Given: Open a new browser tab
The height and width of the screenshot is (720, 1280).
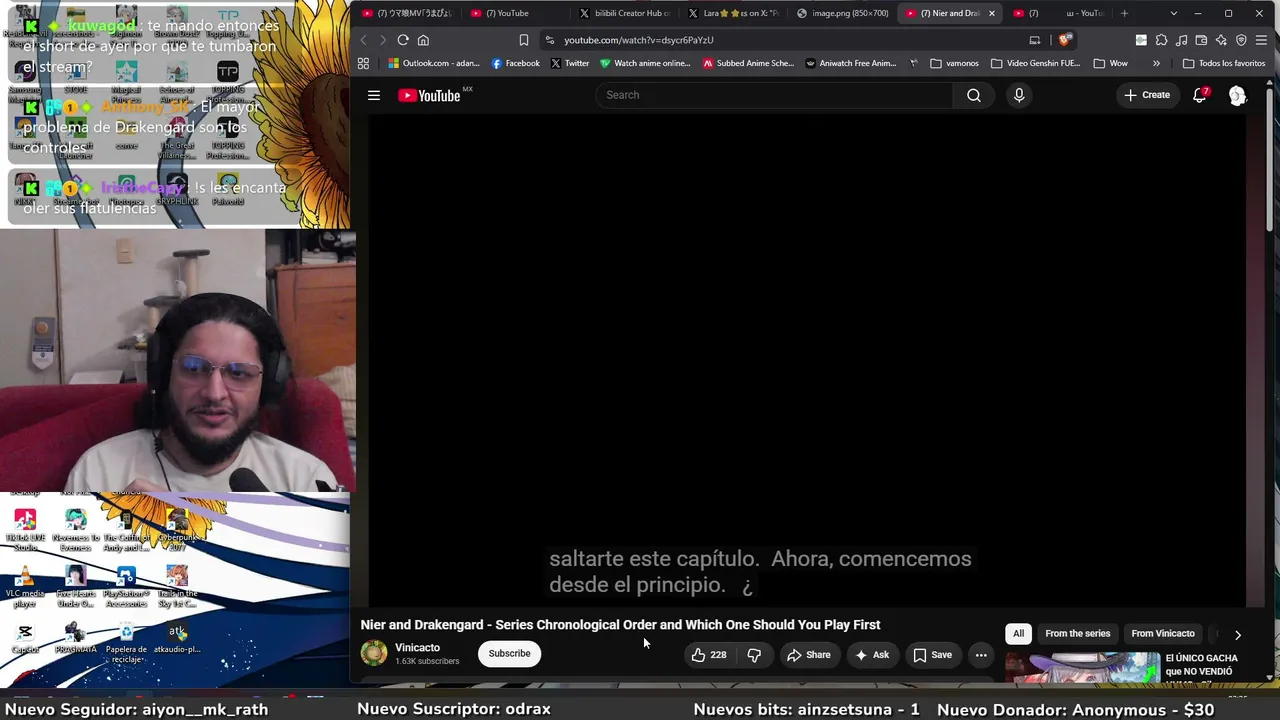Looking at the screenshot, I should coord(1124,13).
